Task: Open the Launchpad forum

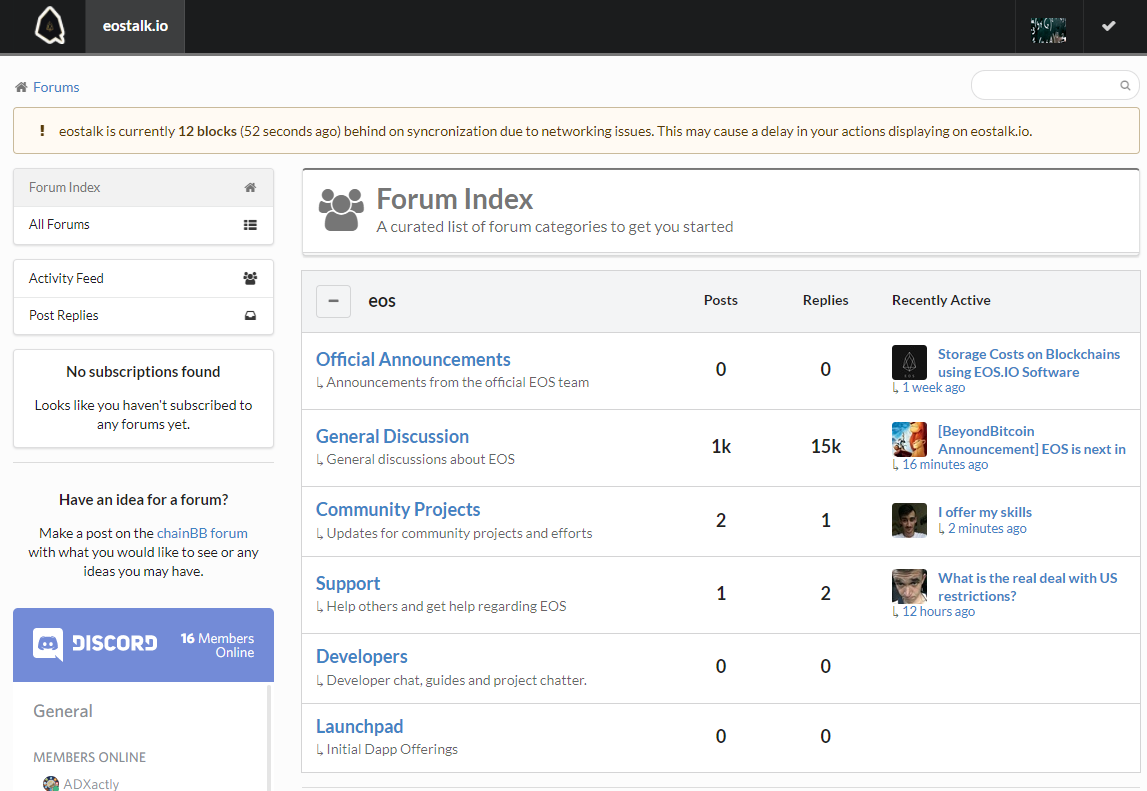Action: (x=360, y=727)
